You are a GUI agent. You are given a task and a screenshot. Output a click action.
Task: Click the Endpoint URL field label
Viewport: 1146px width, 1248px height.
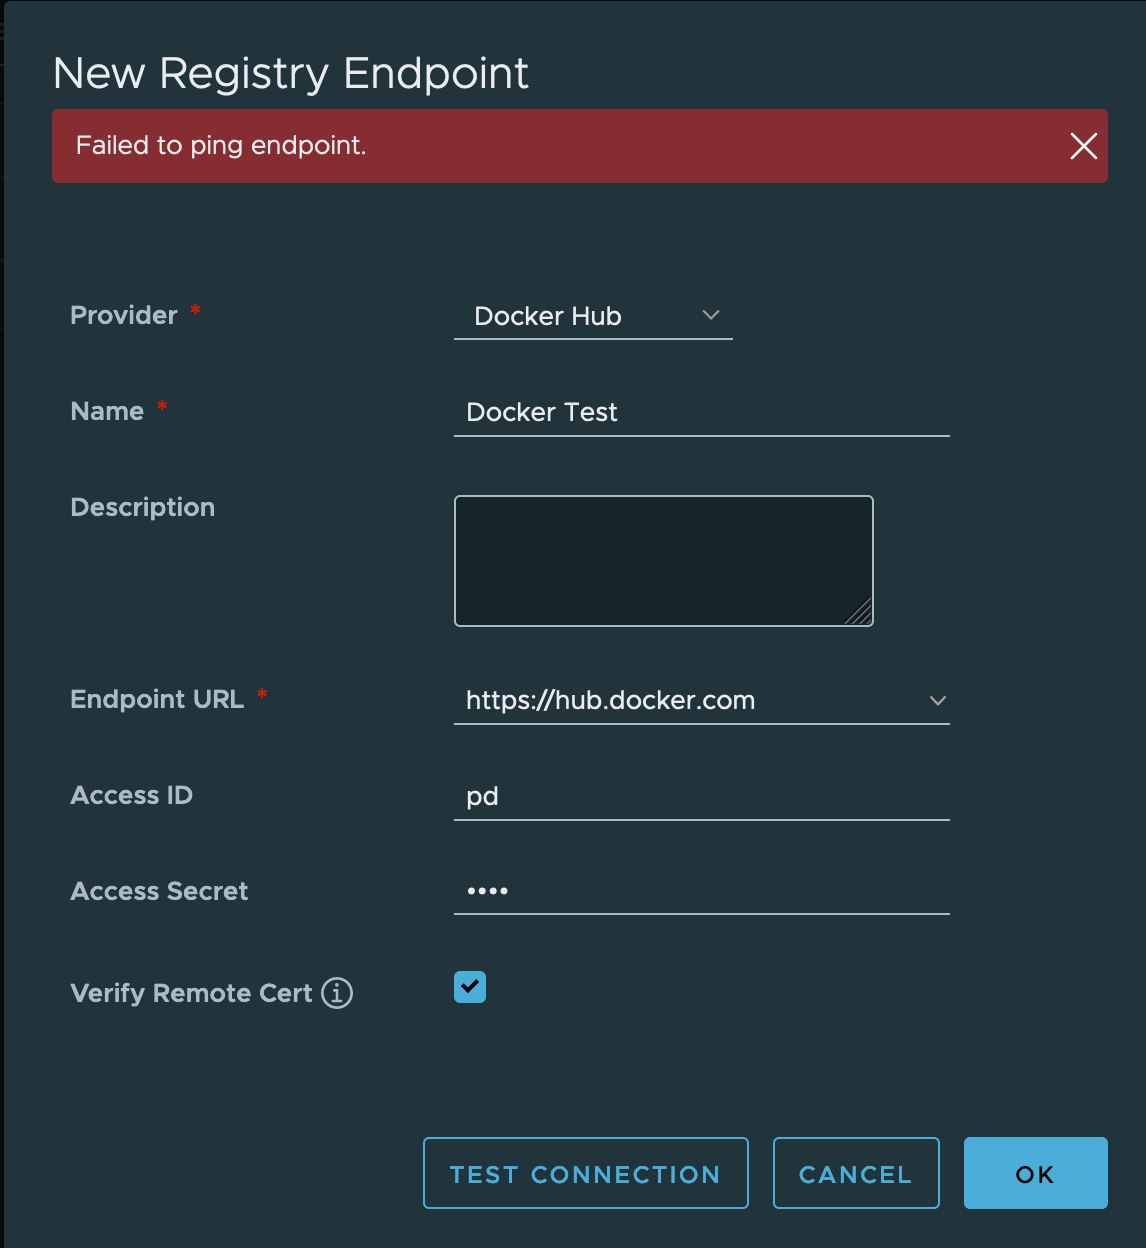(x=157, y=699)
